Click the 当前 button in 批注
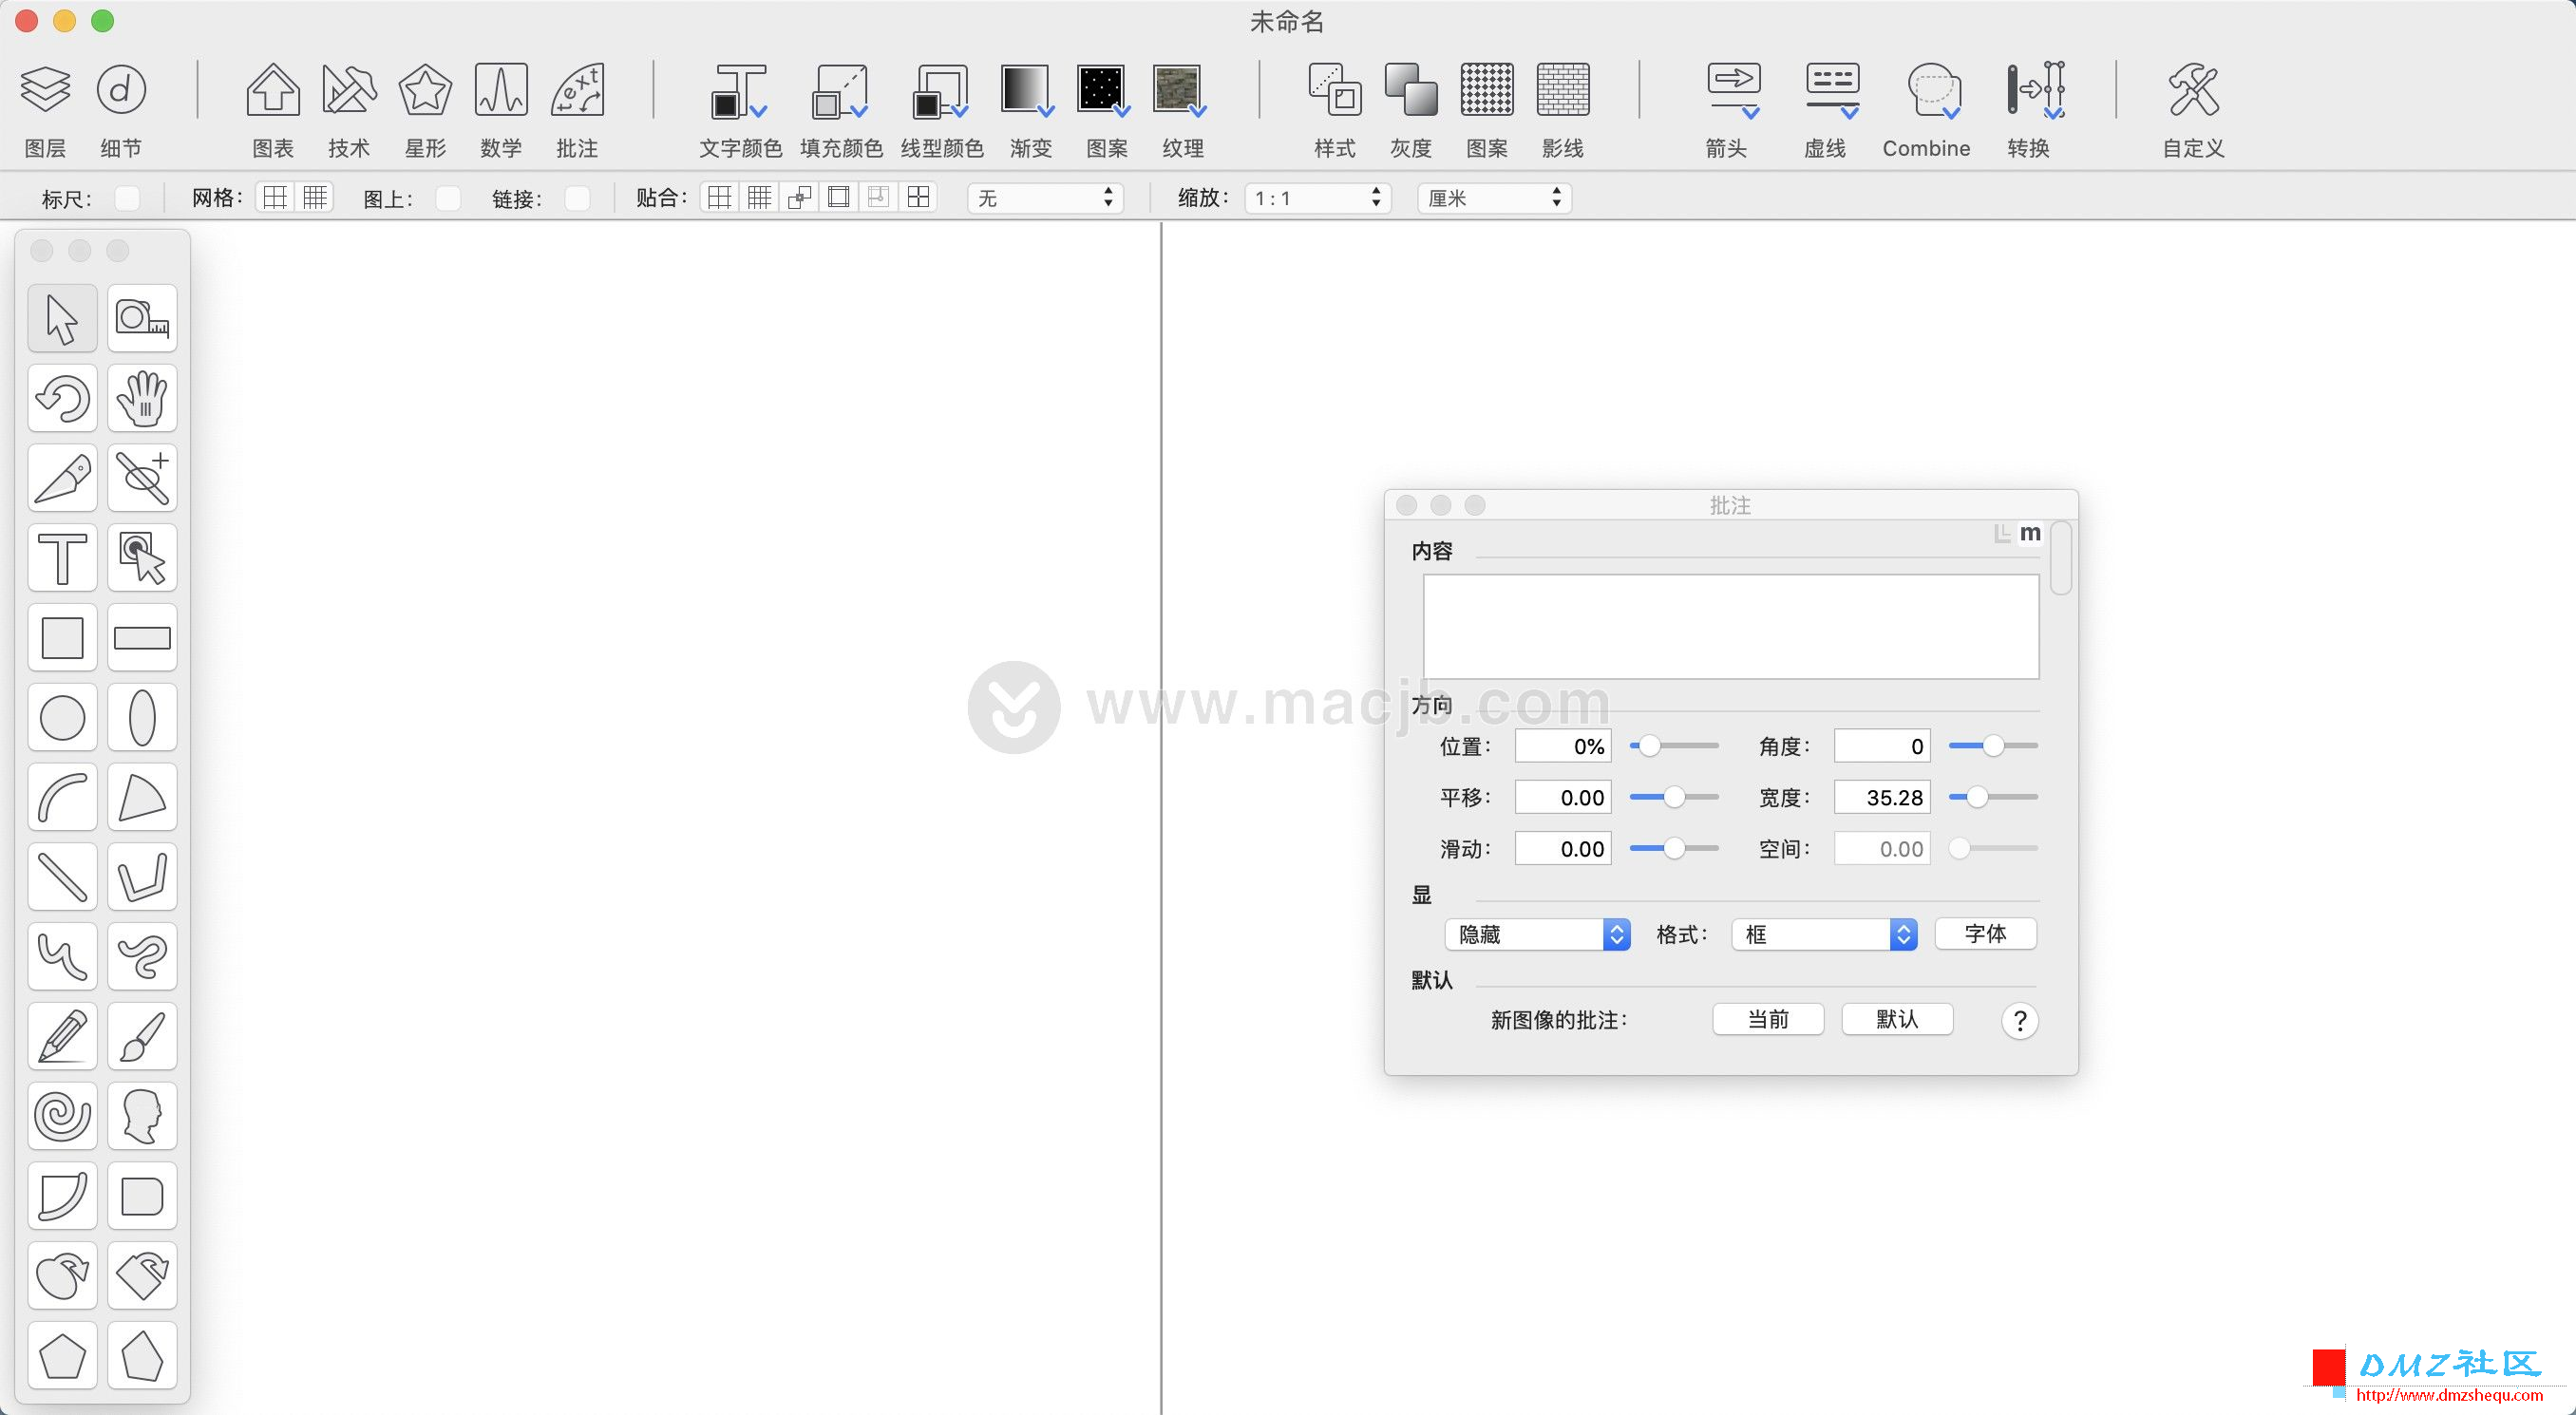 tap(1768, 1019)
